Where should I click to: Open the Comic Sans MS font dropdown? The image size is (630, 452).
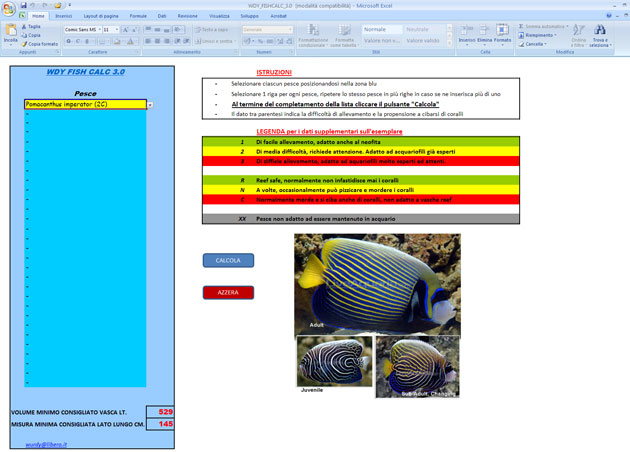coord(99,29)
